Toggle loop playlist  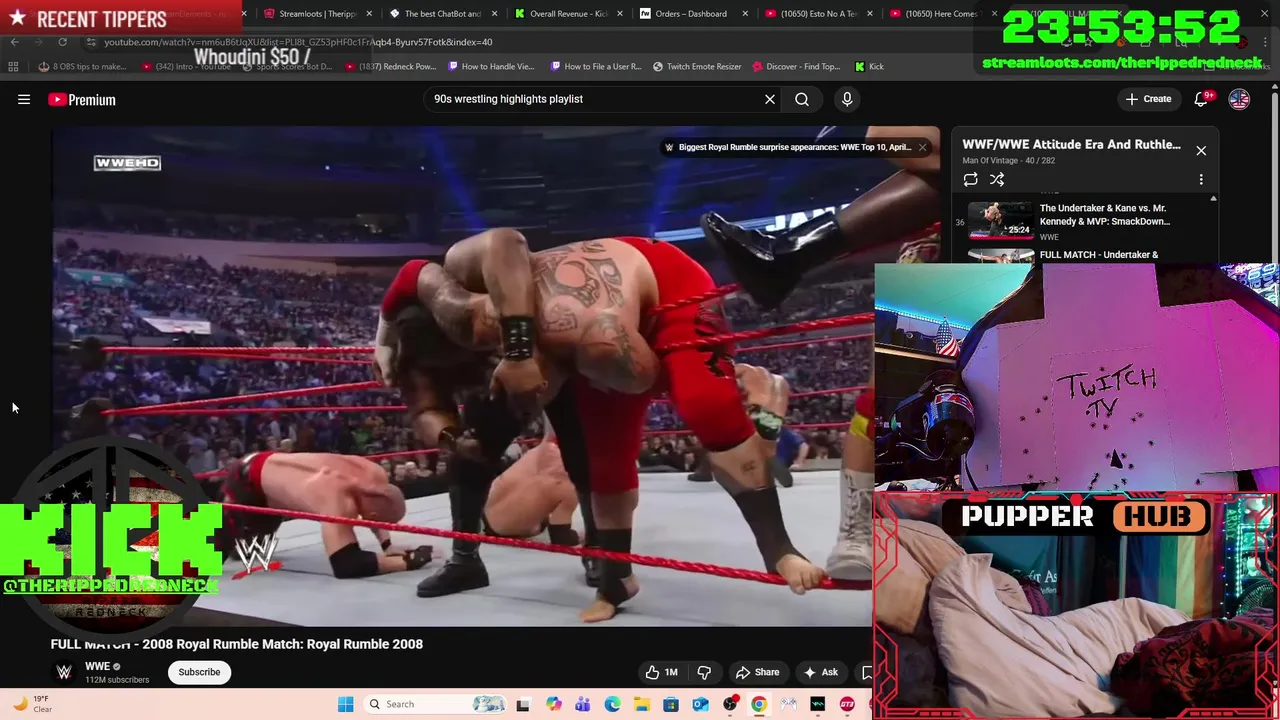click(970, 179)
